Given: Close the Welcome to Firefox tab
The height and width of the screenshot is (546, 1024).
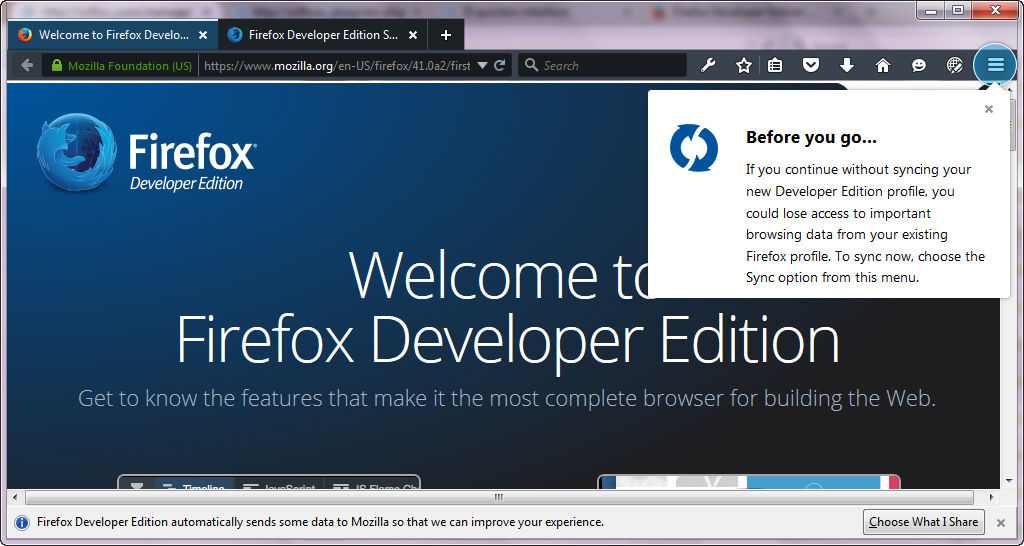Looking at the screenshot, I should [203, 35].
